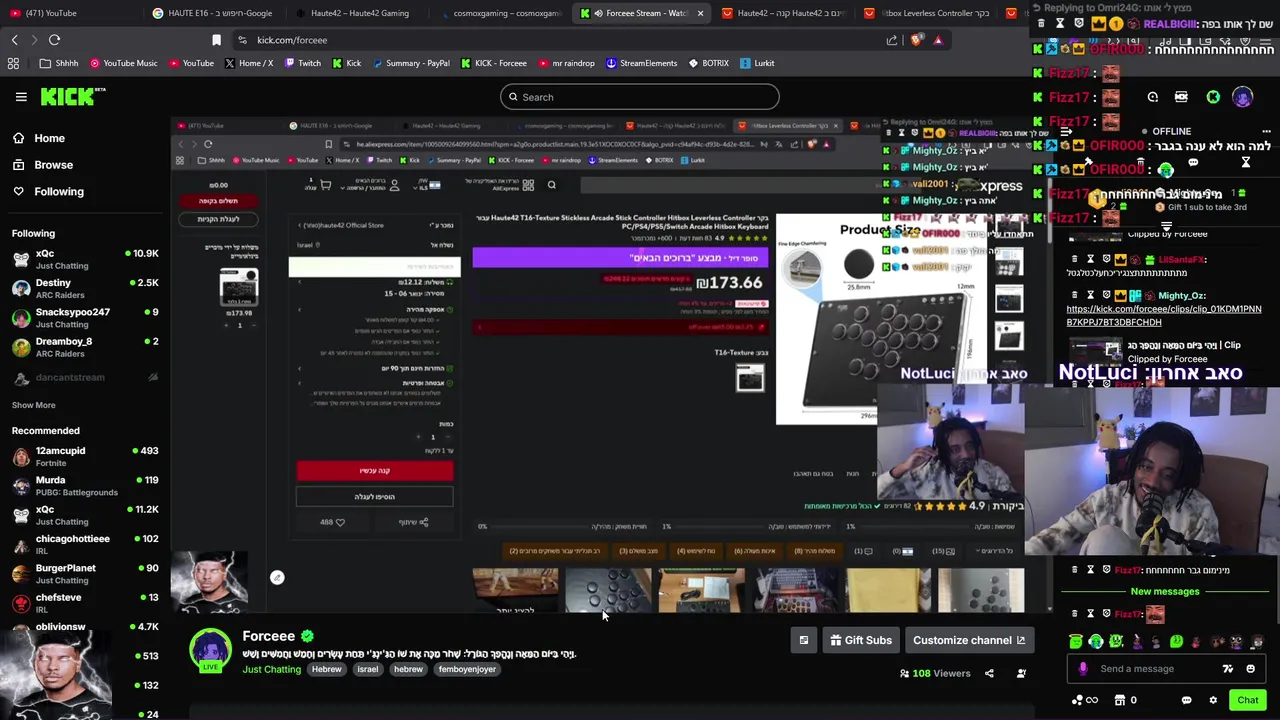Screen dimensions: 1280x720
Task: Click the femboyenjoyer stream tag
Action: tap(467, 669)
